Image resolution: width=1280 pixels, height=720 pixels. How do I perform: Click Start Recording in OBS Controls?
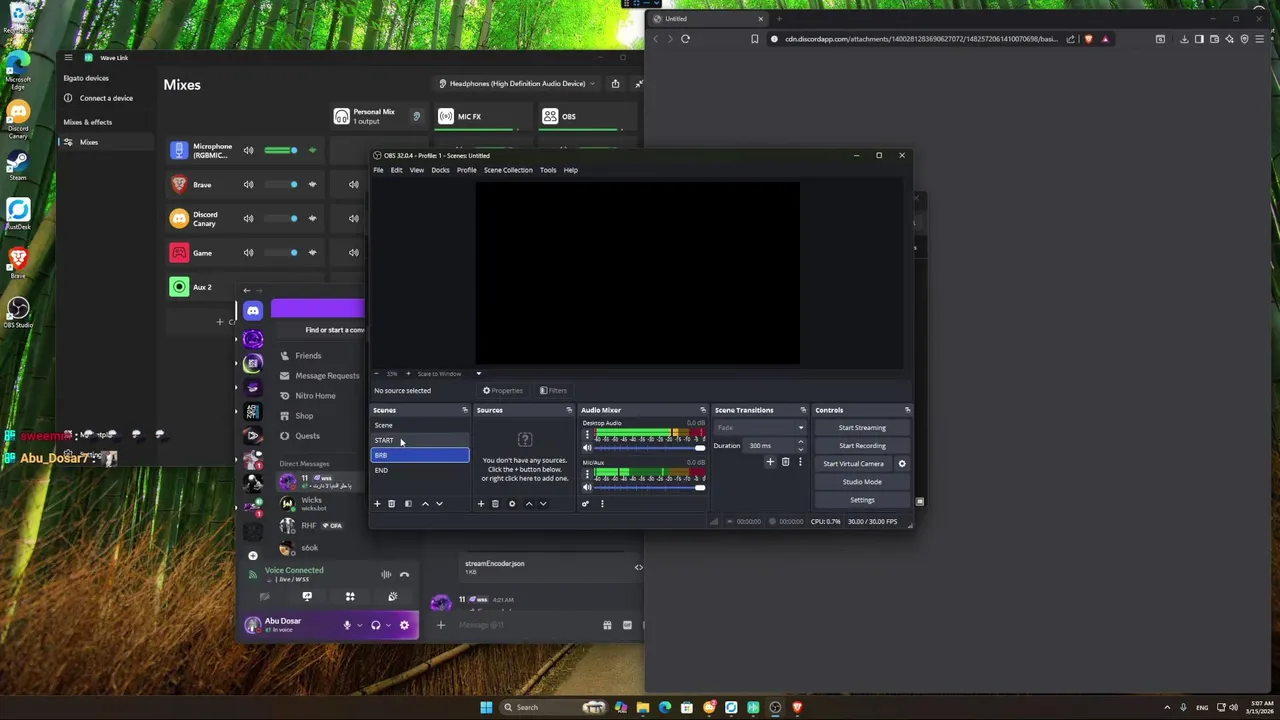(862, 446)
